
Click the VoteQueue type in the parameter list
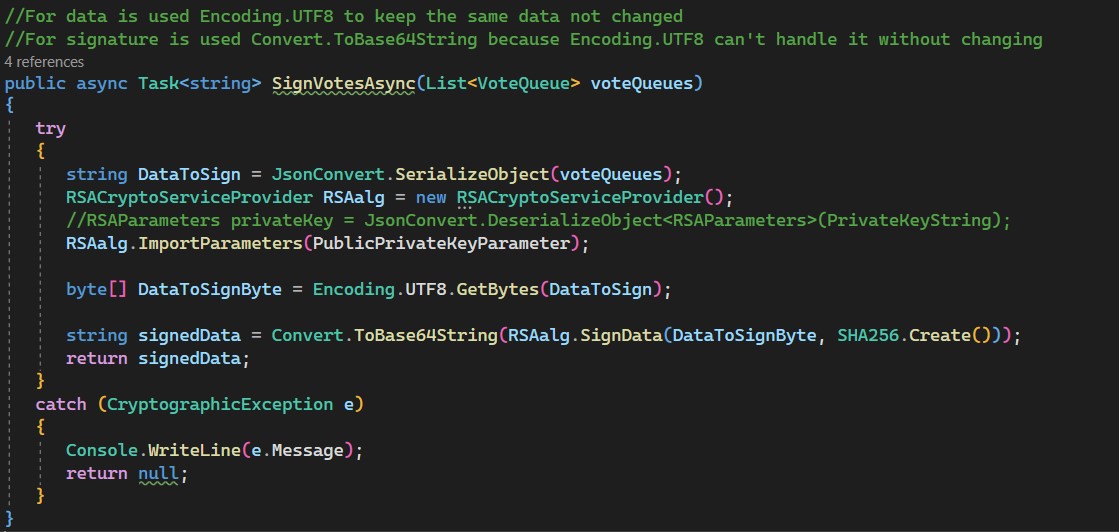524,83
